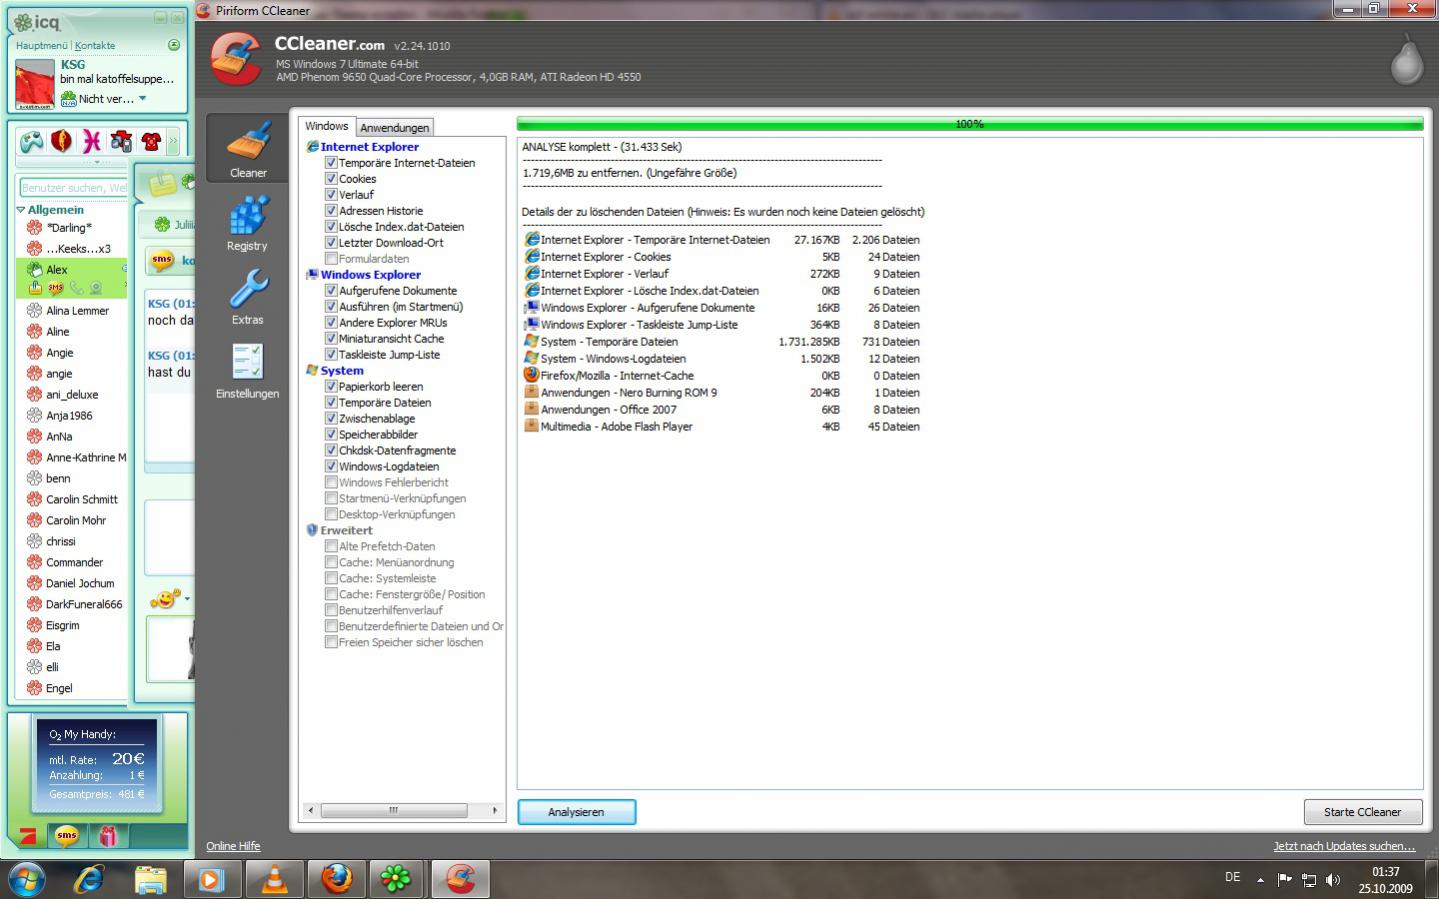Image resolution: width=1439 pixels, height=899 pixels.
Task: Enable the Formulardaten checkbox
Action: [x=331, y=258]
